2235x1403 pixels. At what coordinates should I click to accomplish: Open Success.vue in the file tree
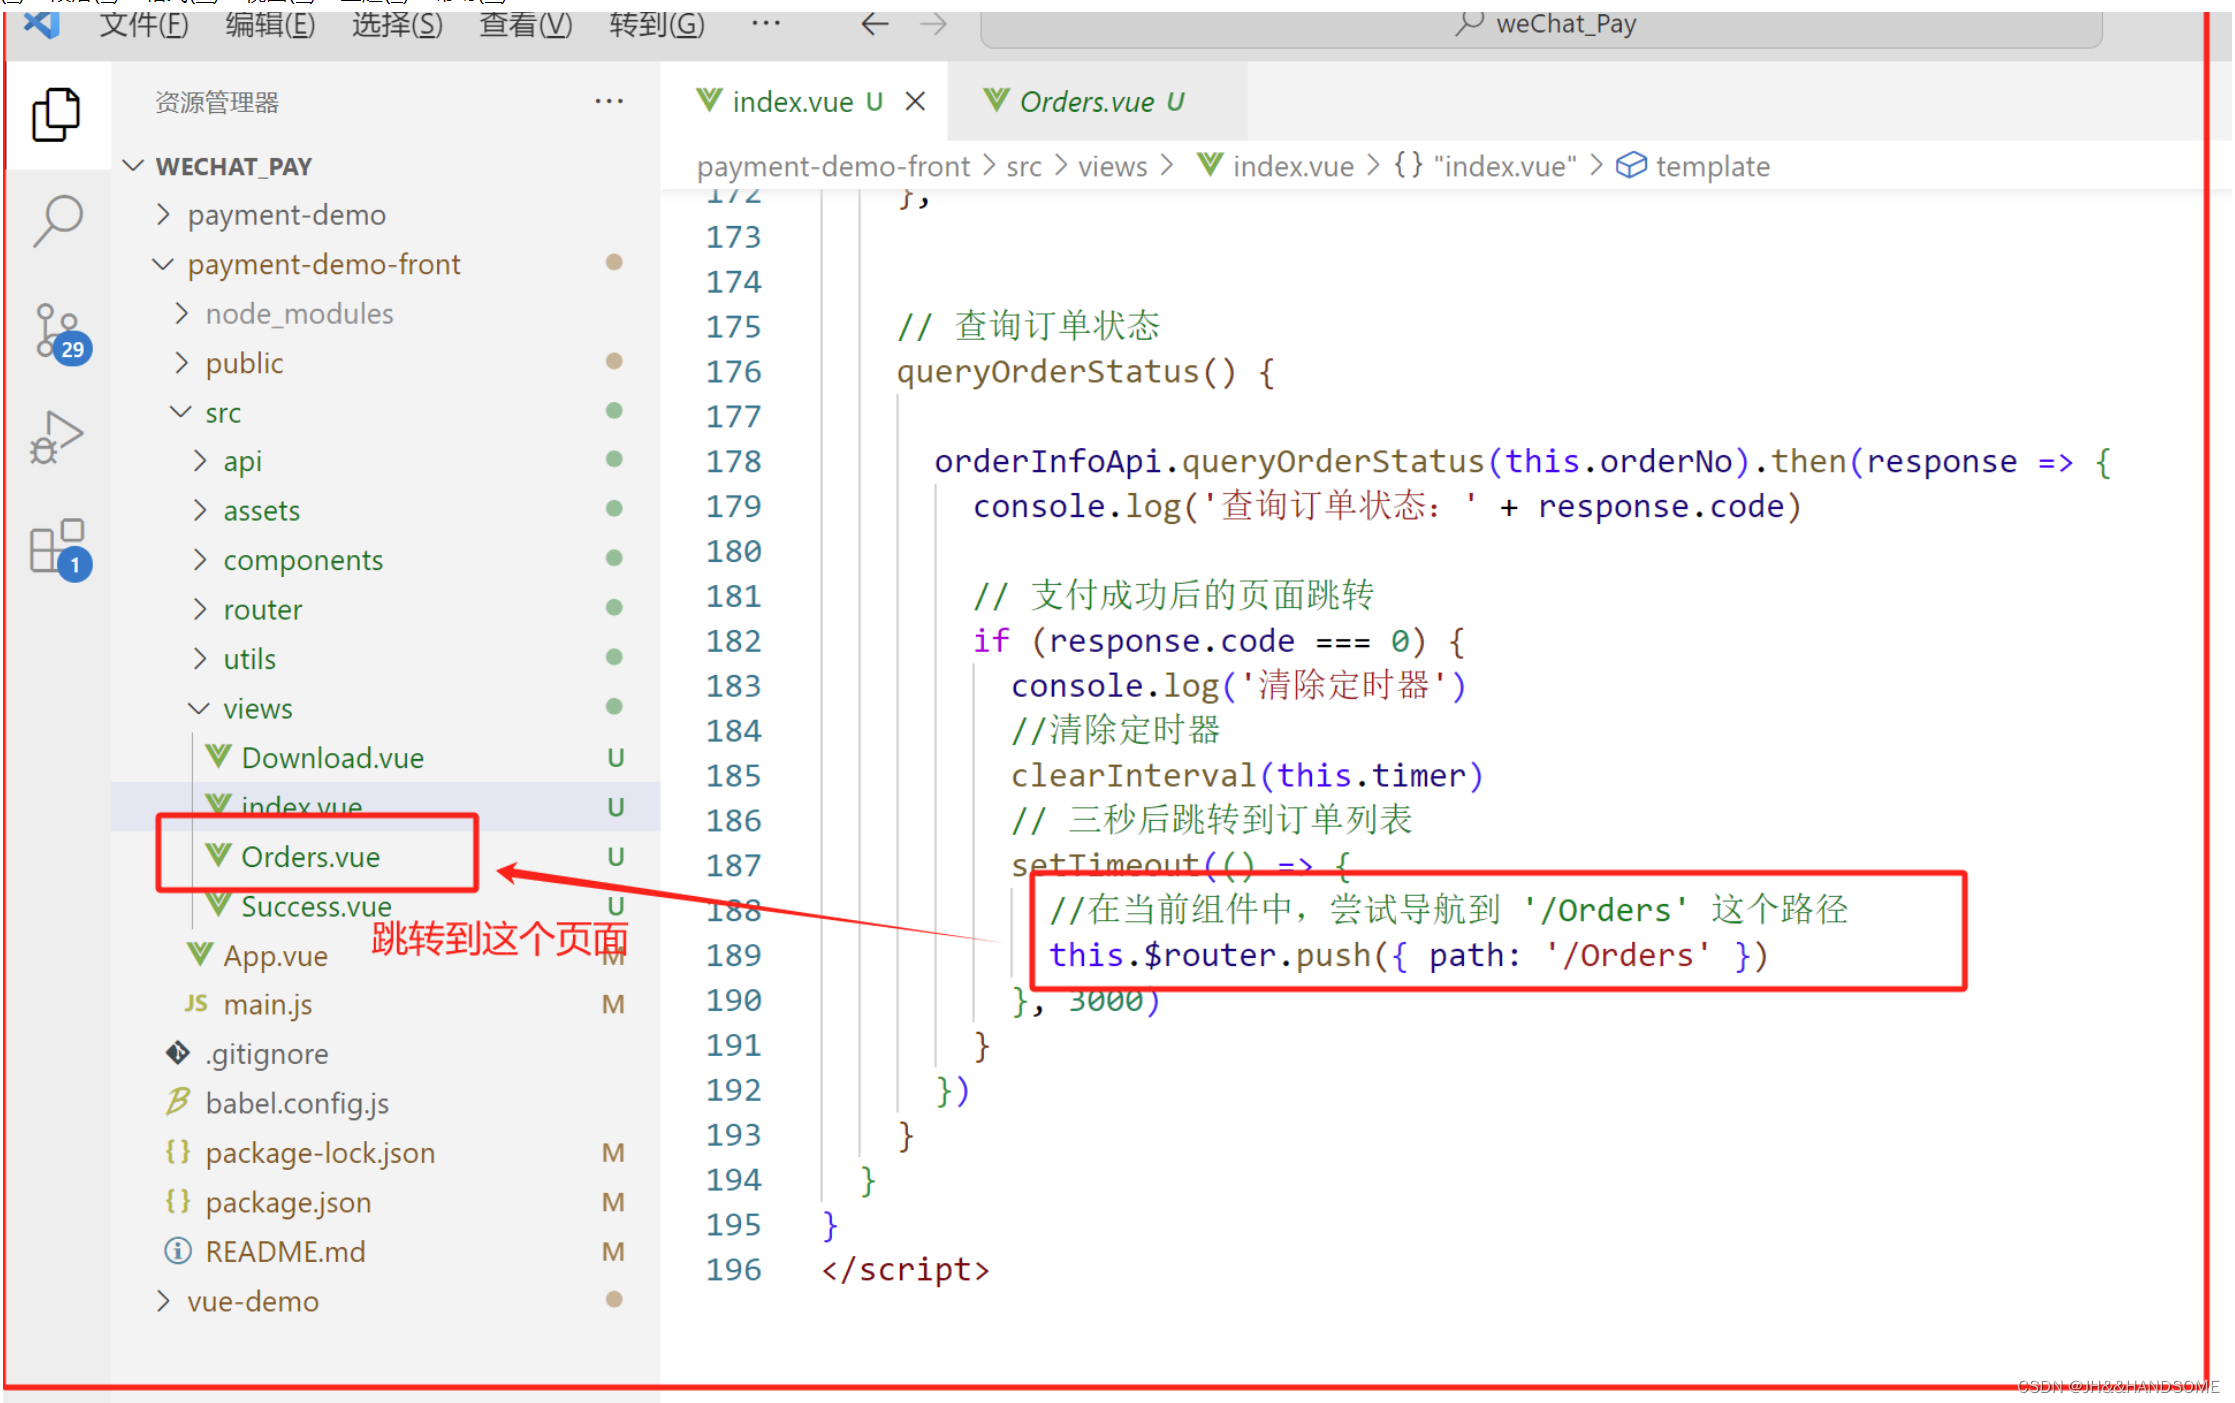(385, 906)
